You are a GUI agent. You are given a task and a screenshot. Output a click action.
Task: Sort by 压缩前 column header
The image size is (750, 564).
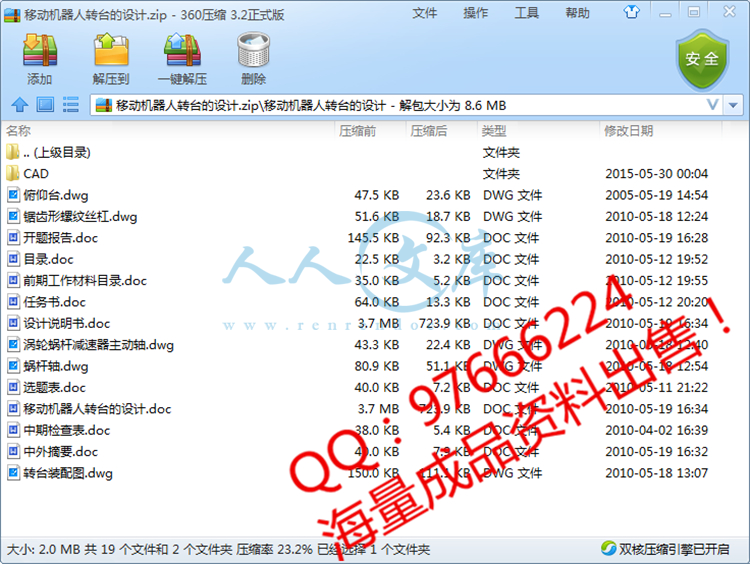coord(357,131)
